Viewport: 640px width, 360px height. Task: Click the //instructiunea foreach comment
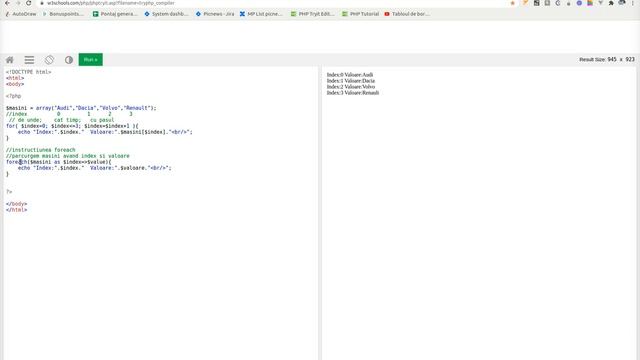point(40,150)
